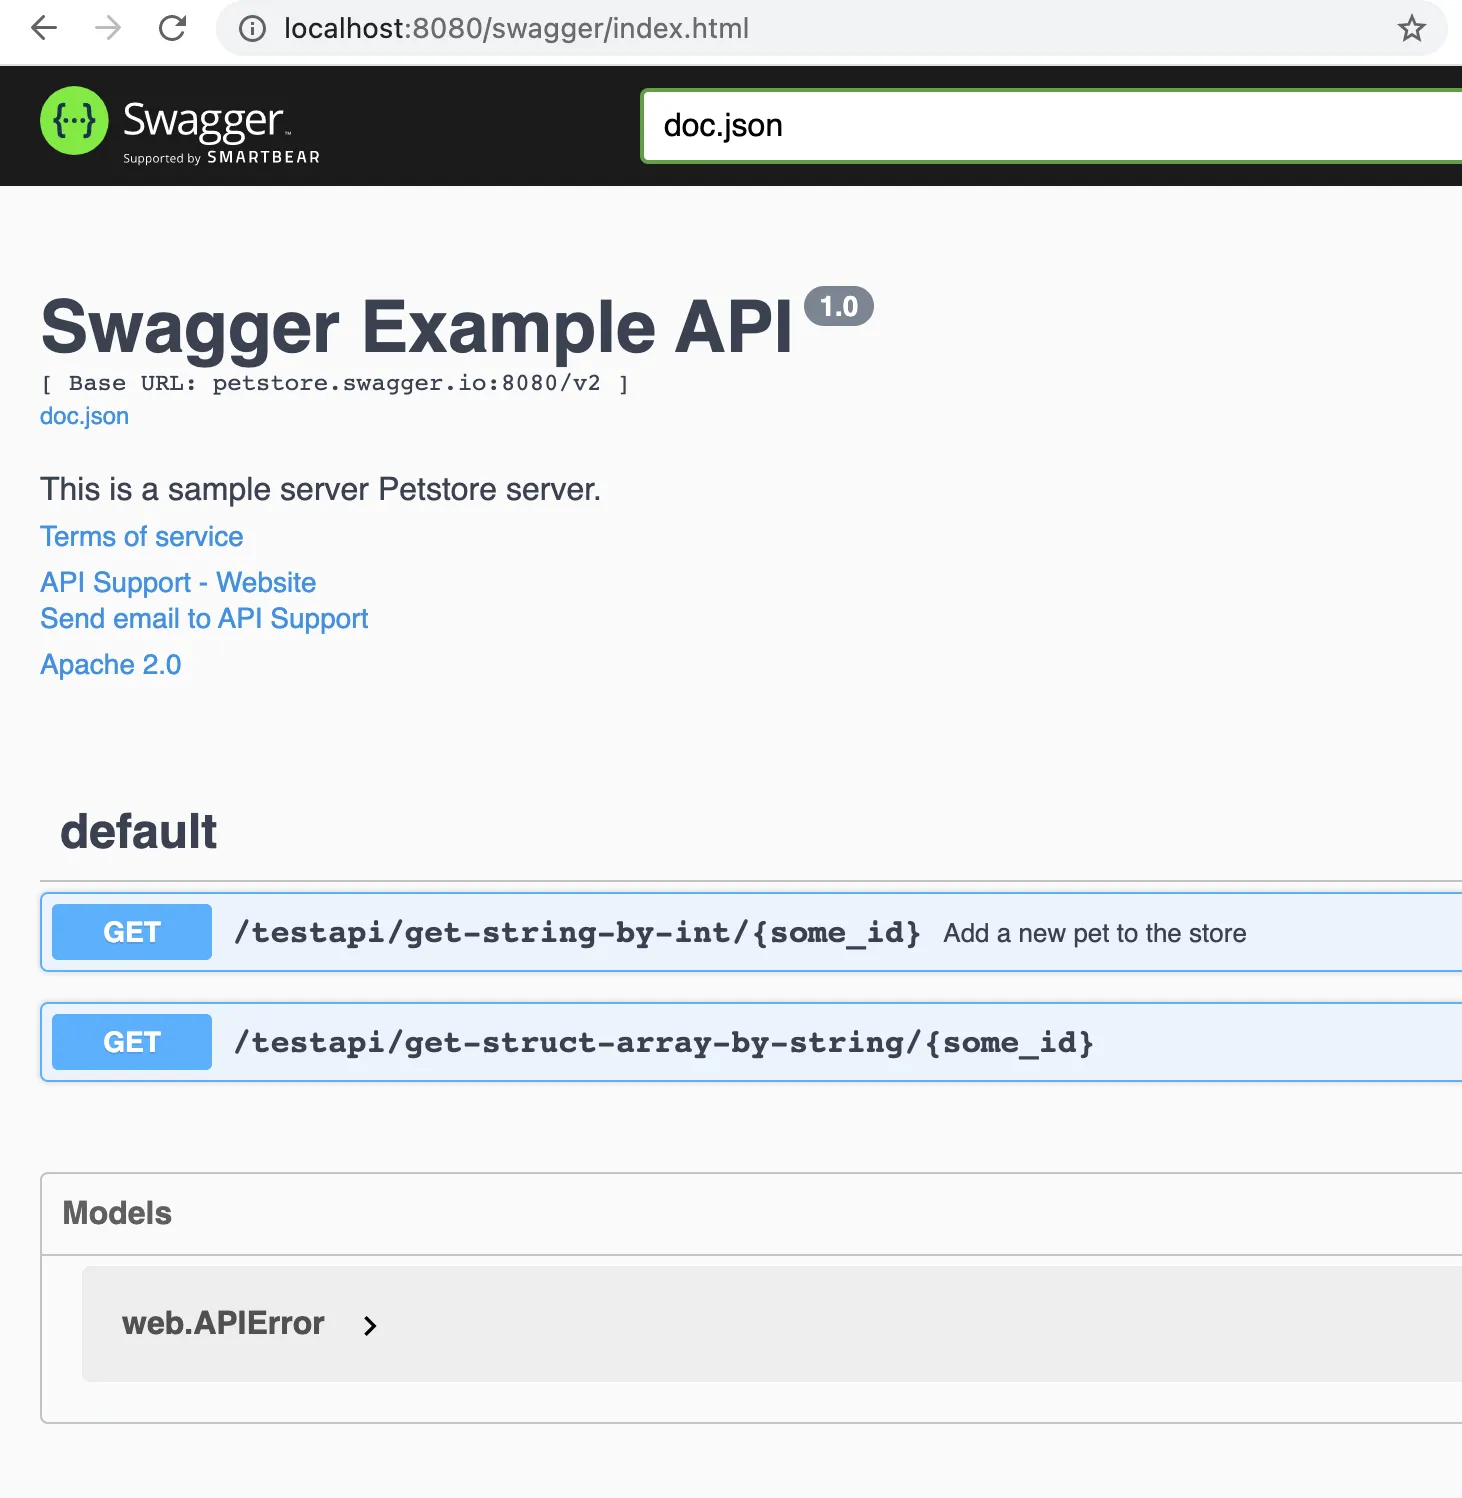Click the web.APIError model name
The height and width of the screenshot is (1498, 1462).
coord(223,1323)
